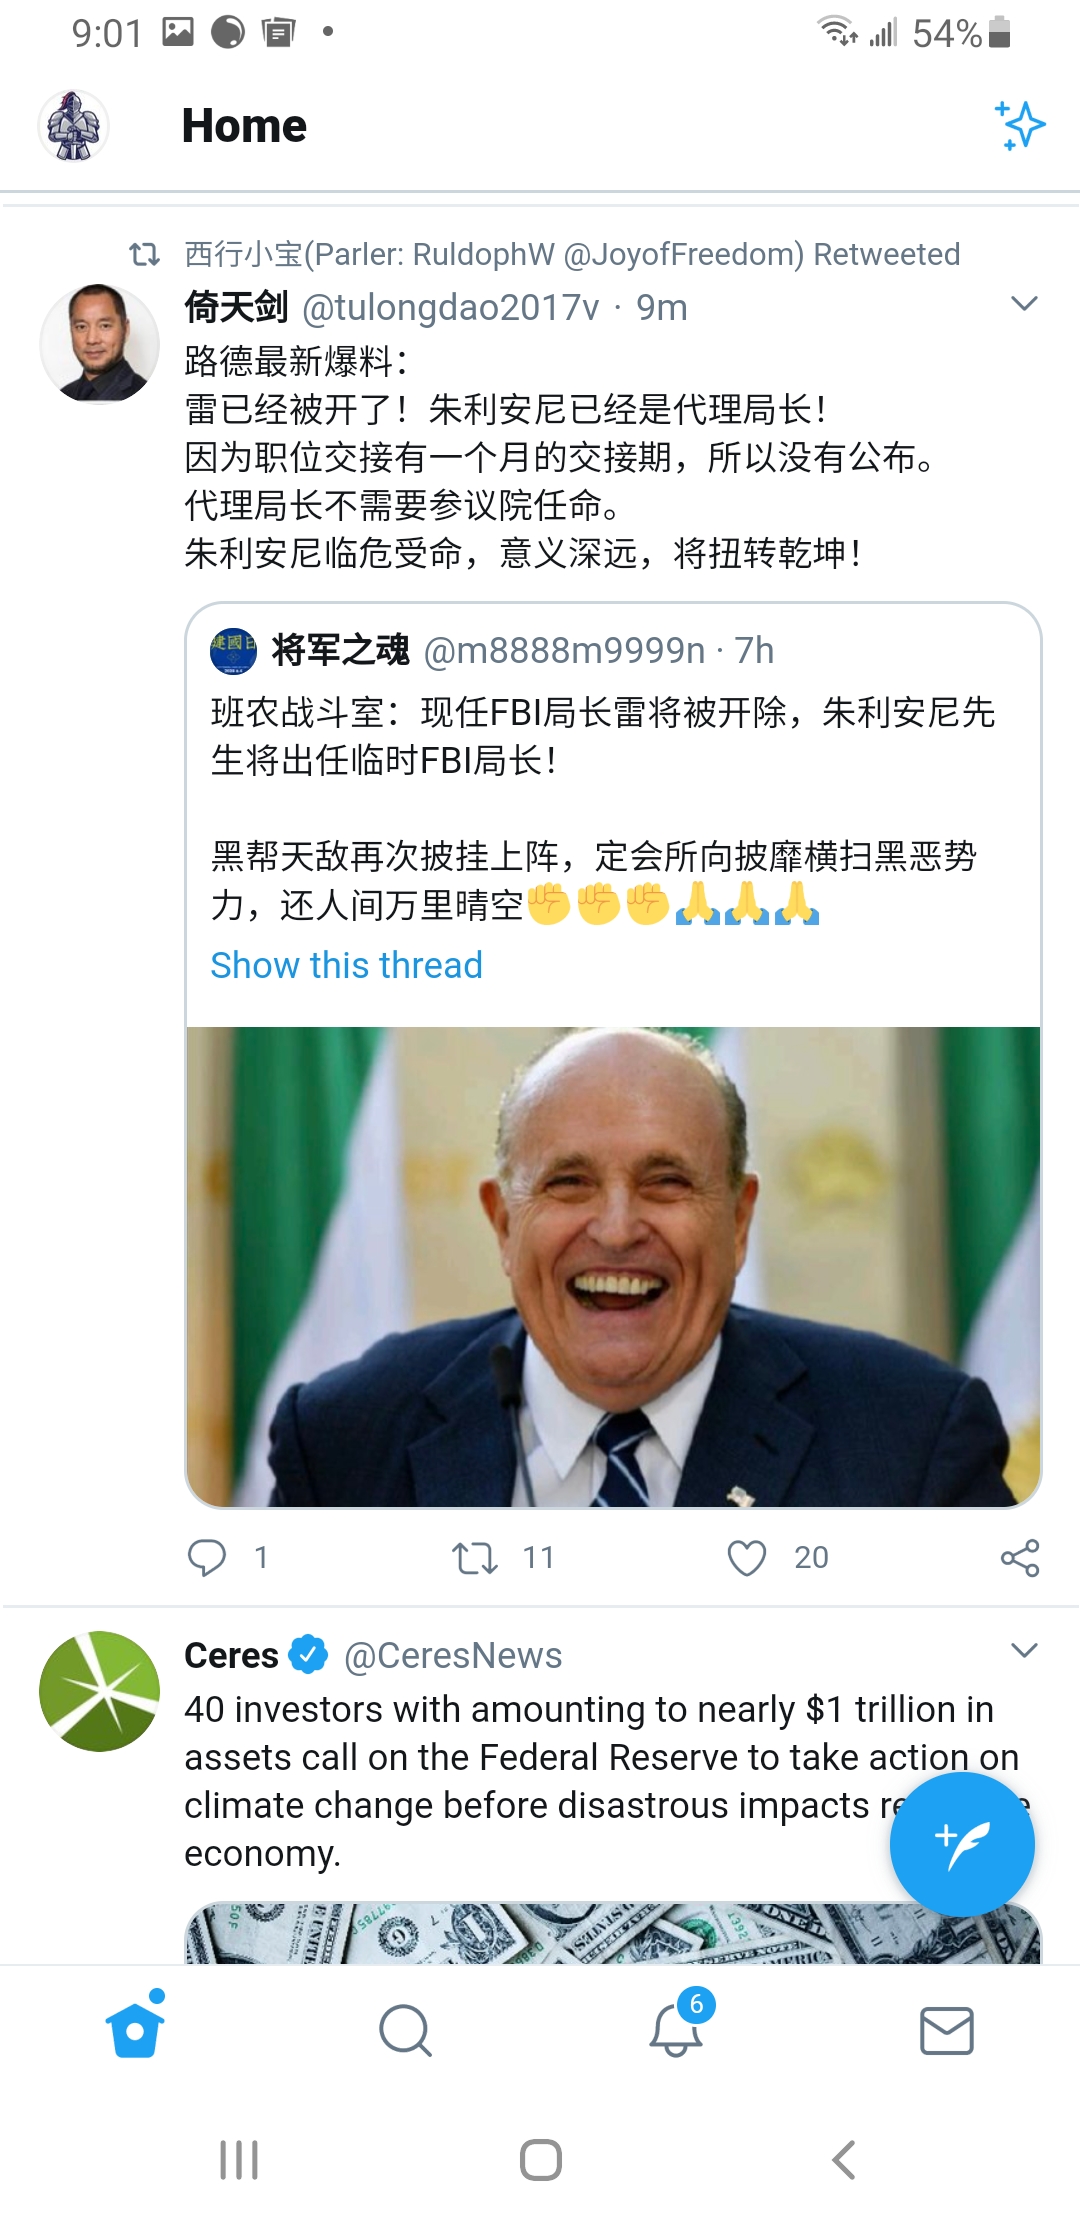The width and height of the screenshot is (1080, 2220).
Task: Compose a new tweet
Action: tap(961, 1843)
